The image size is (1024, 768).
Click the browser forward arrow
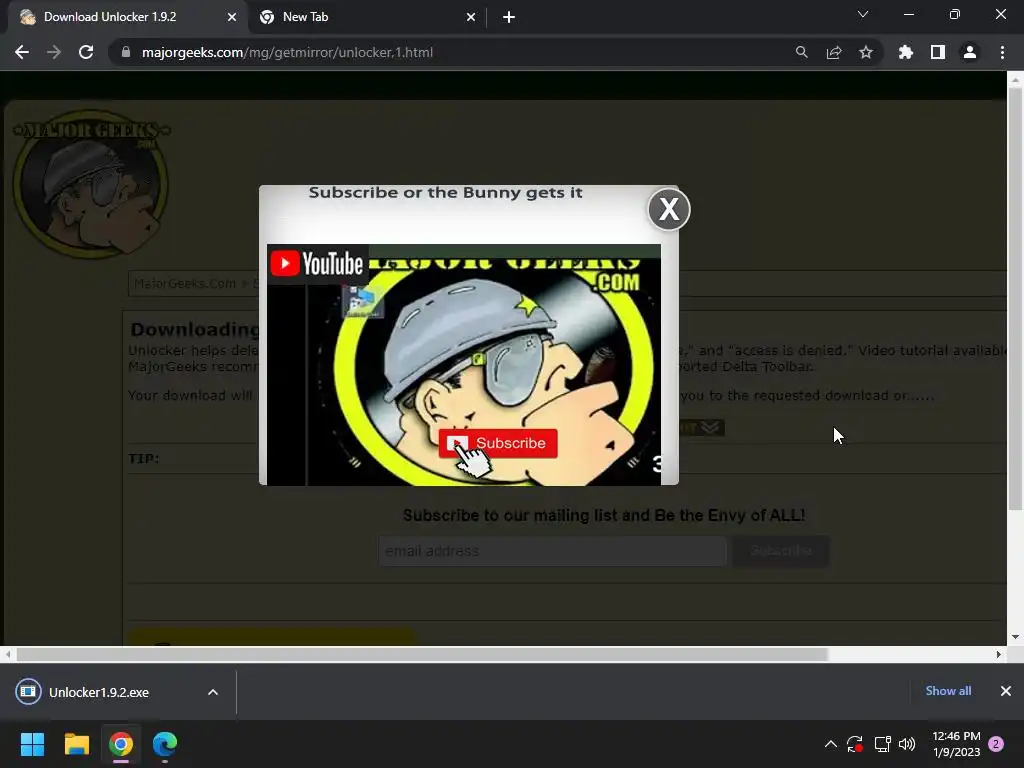pos(54,52)
